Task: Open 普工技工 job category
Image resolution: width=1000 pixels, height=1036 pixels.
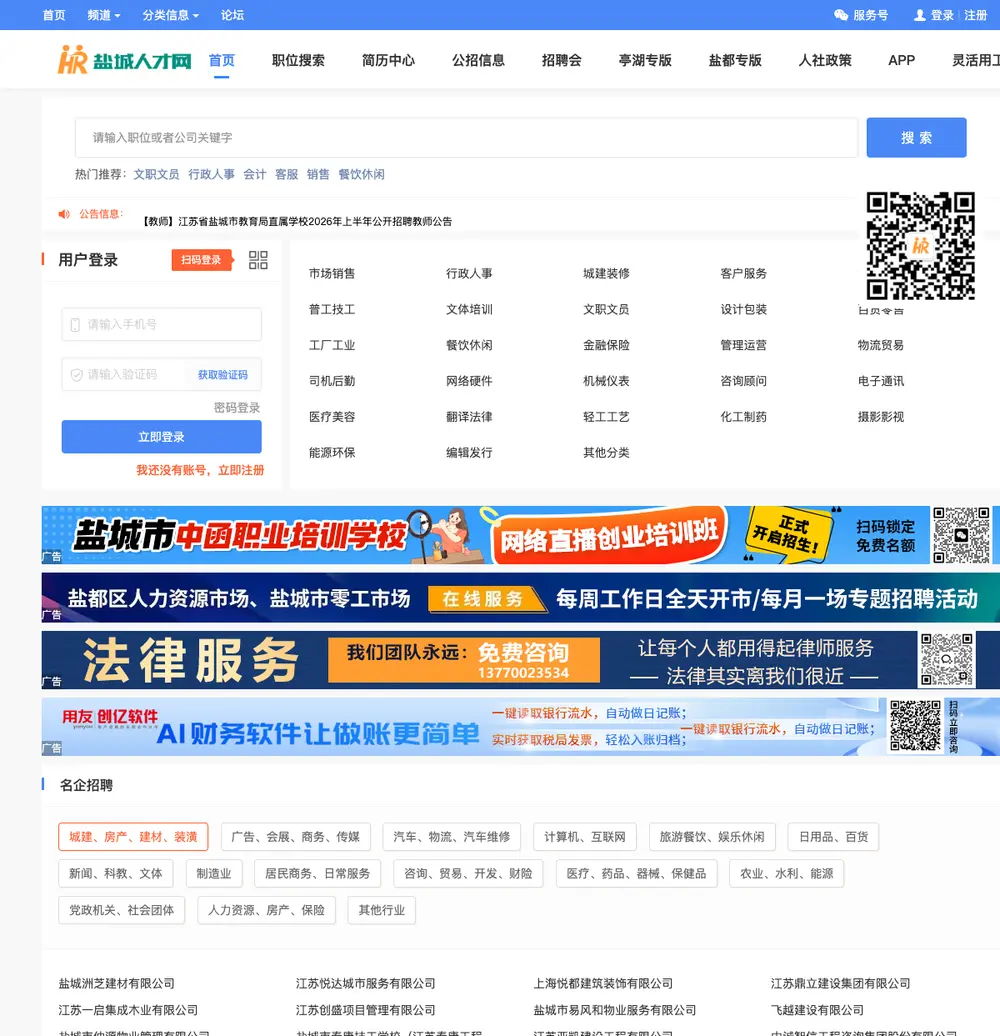Action: pos(332,309)
